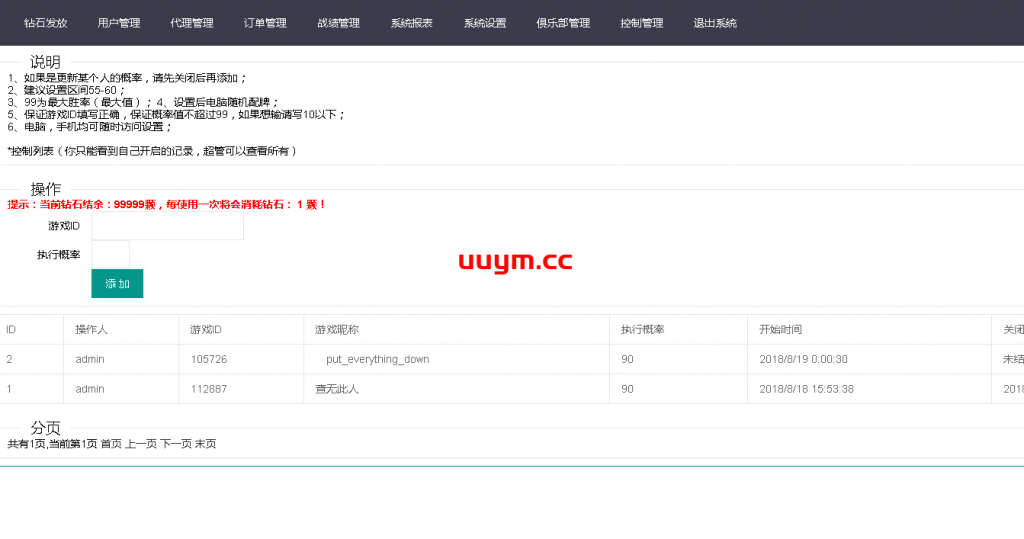The width and height of the screenshot is (1024, 539).
Task: Click game ID 112887 in the table
Action: click(x=209, y=389)
